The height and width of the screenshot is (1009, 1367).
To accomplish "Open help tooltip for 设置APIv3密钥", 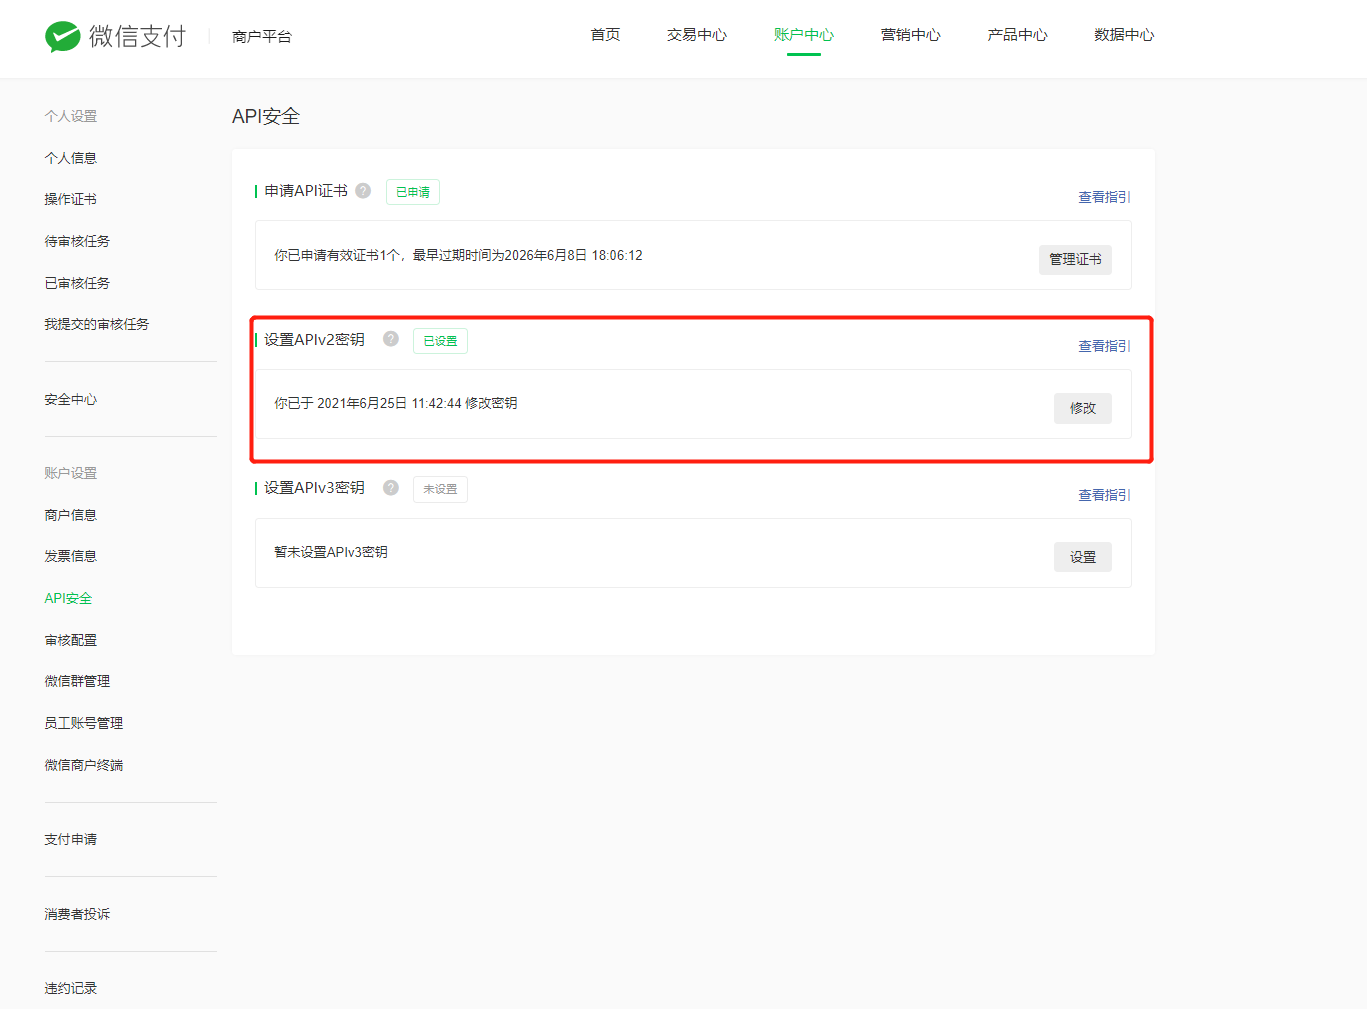I will tap(390, 487).
